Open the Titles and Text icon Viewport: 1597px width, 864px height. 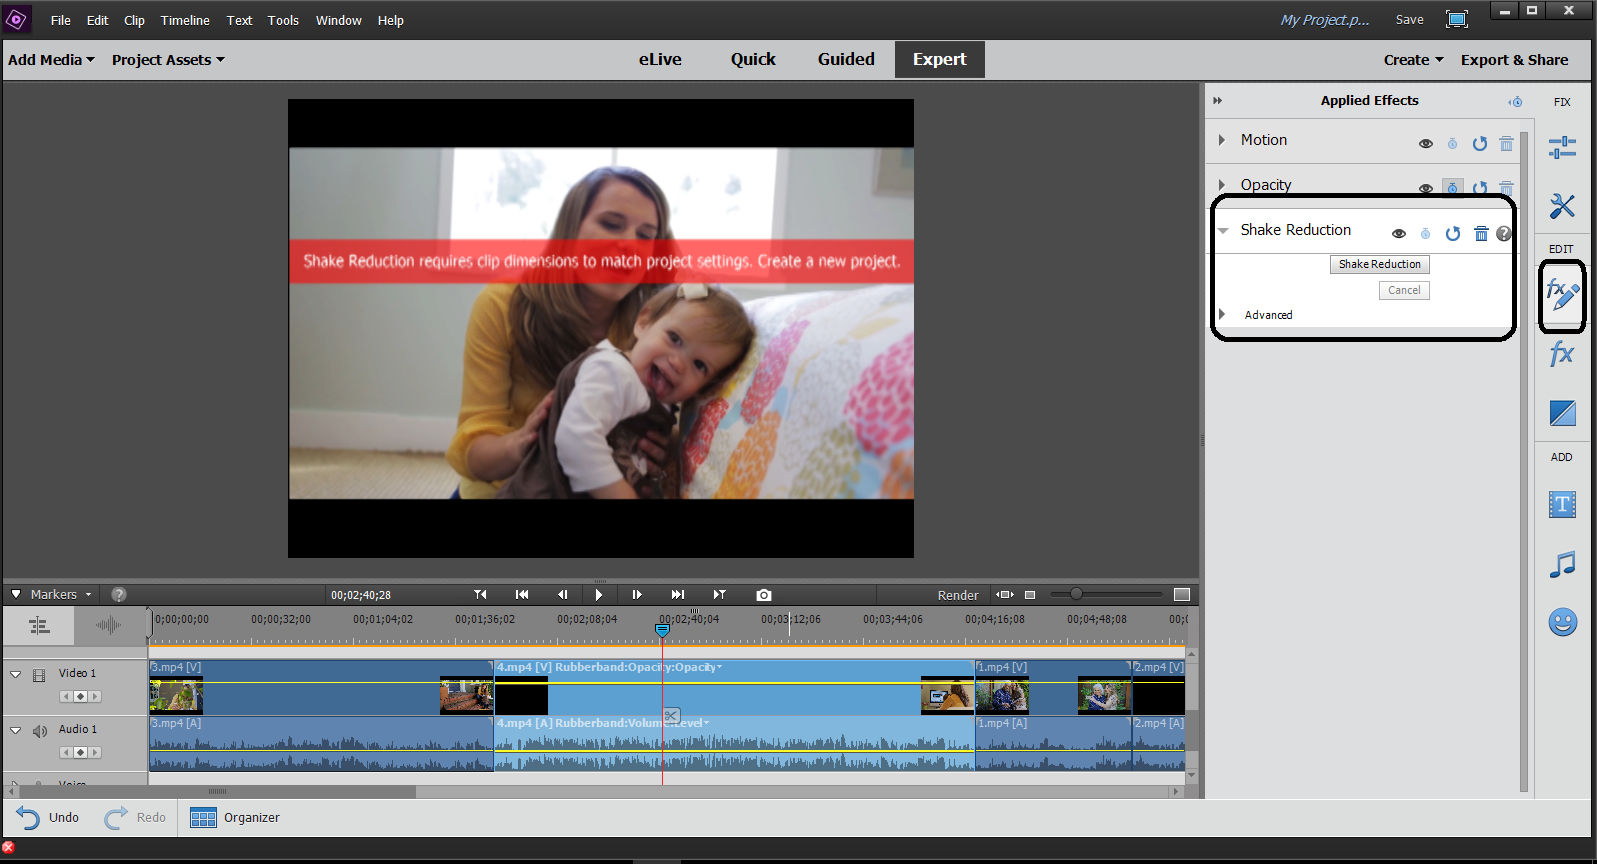tap(1562, 505)
